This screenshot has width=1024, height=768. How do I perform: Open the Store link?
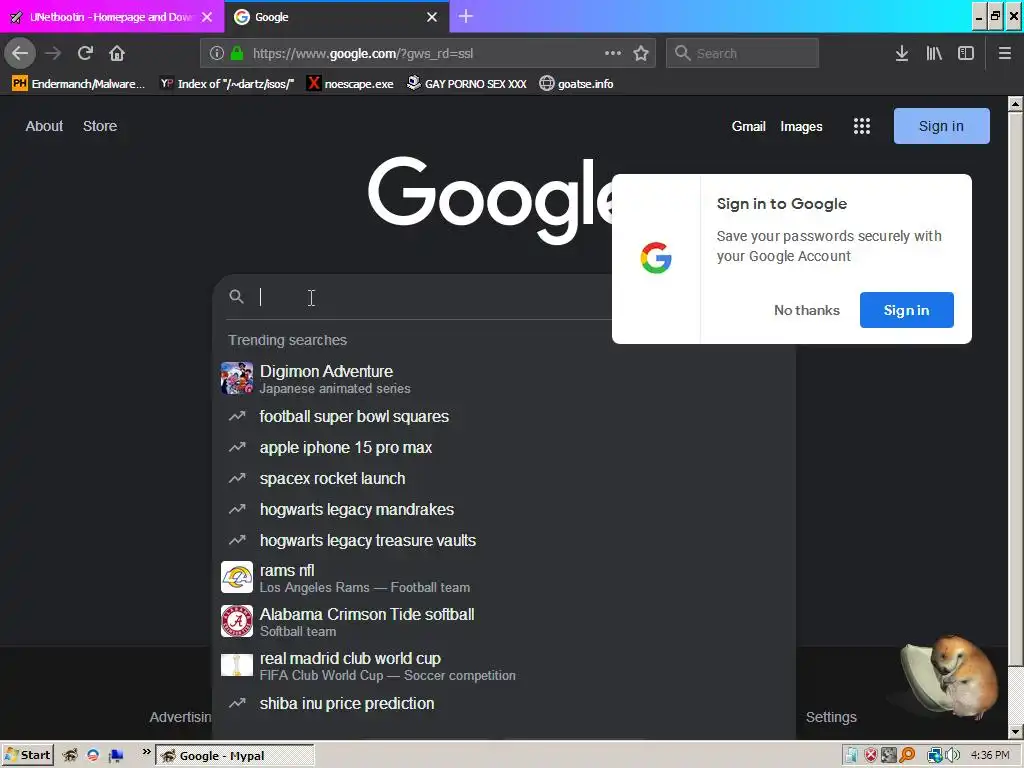tap(100, 126)
